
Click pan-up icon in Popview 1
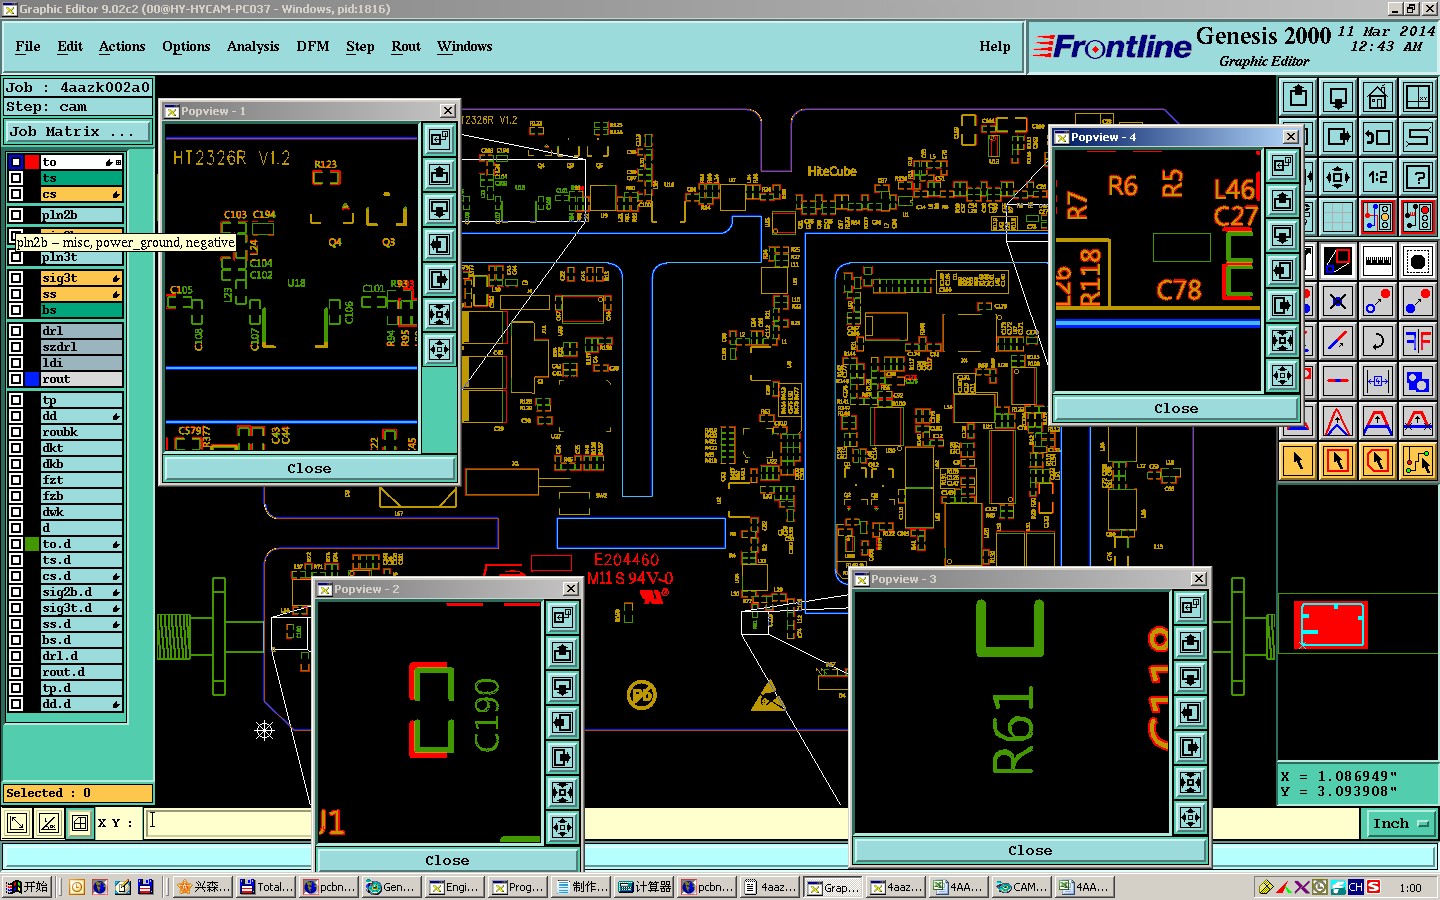pyautogui.click(x=440, y=175)
